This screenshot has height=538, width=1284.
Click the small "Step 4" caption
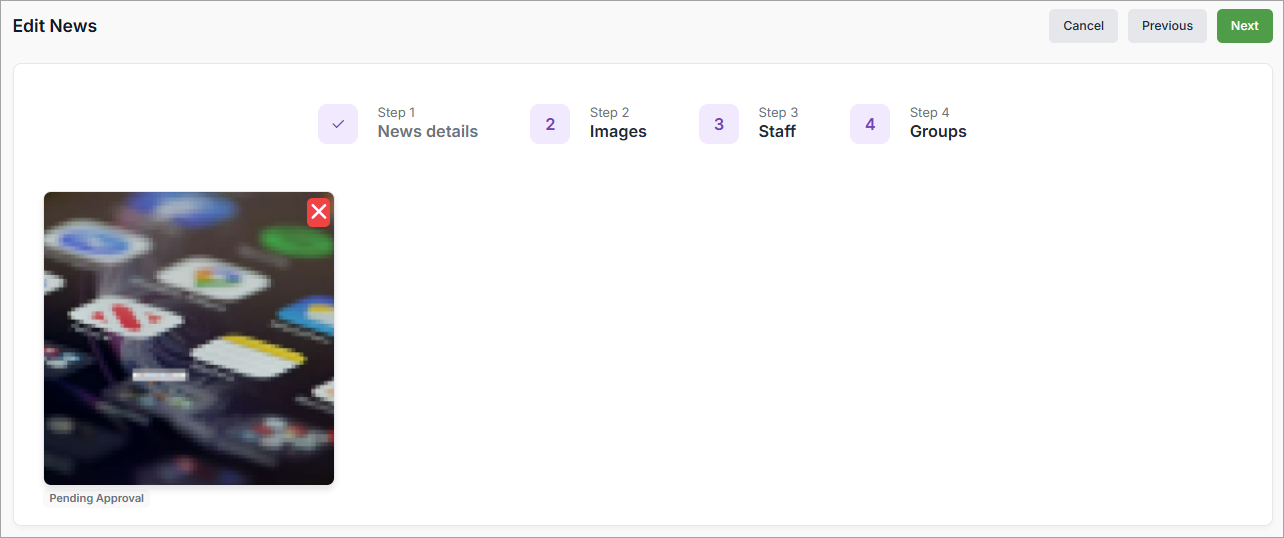929,112
